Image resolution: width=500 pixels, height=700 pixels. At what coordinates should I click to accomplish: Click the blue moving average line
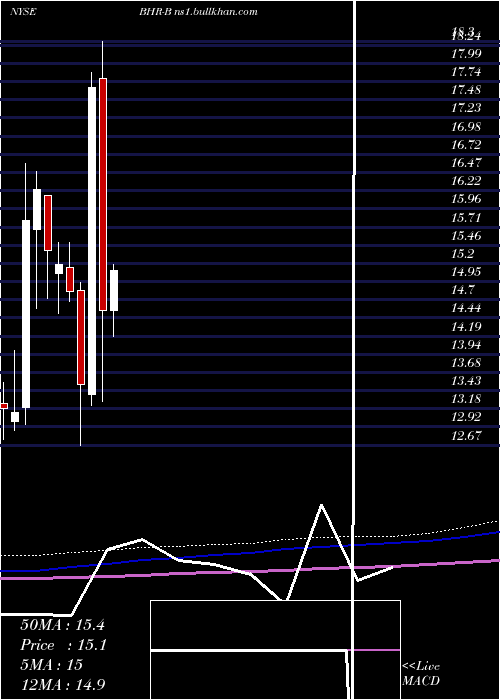250,552
